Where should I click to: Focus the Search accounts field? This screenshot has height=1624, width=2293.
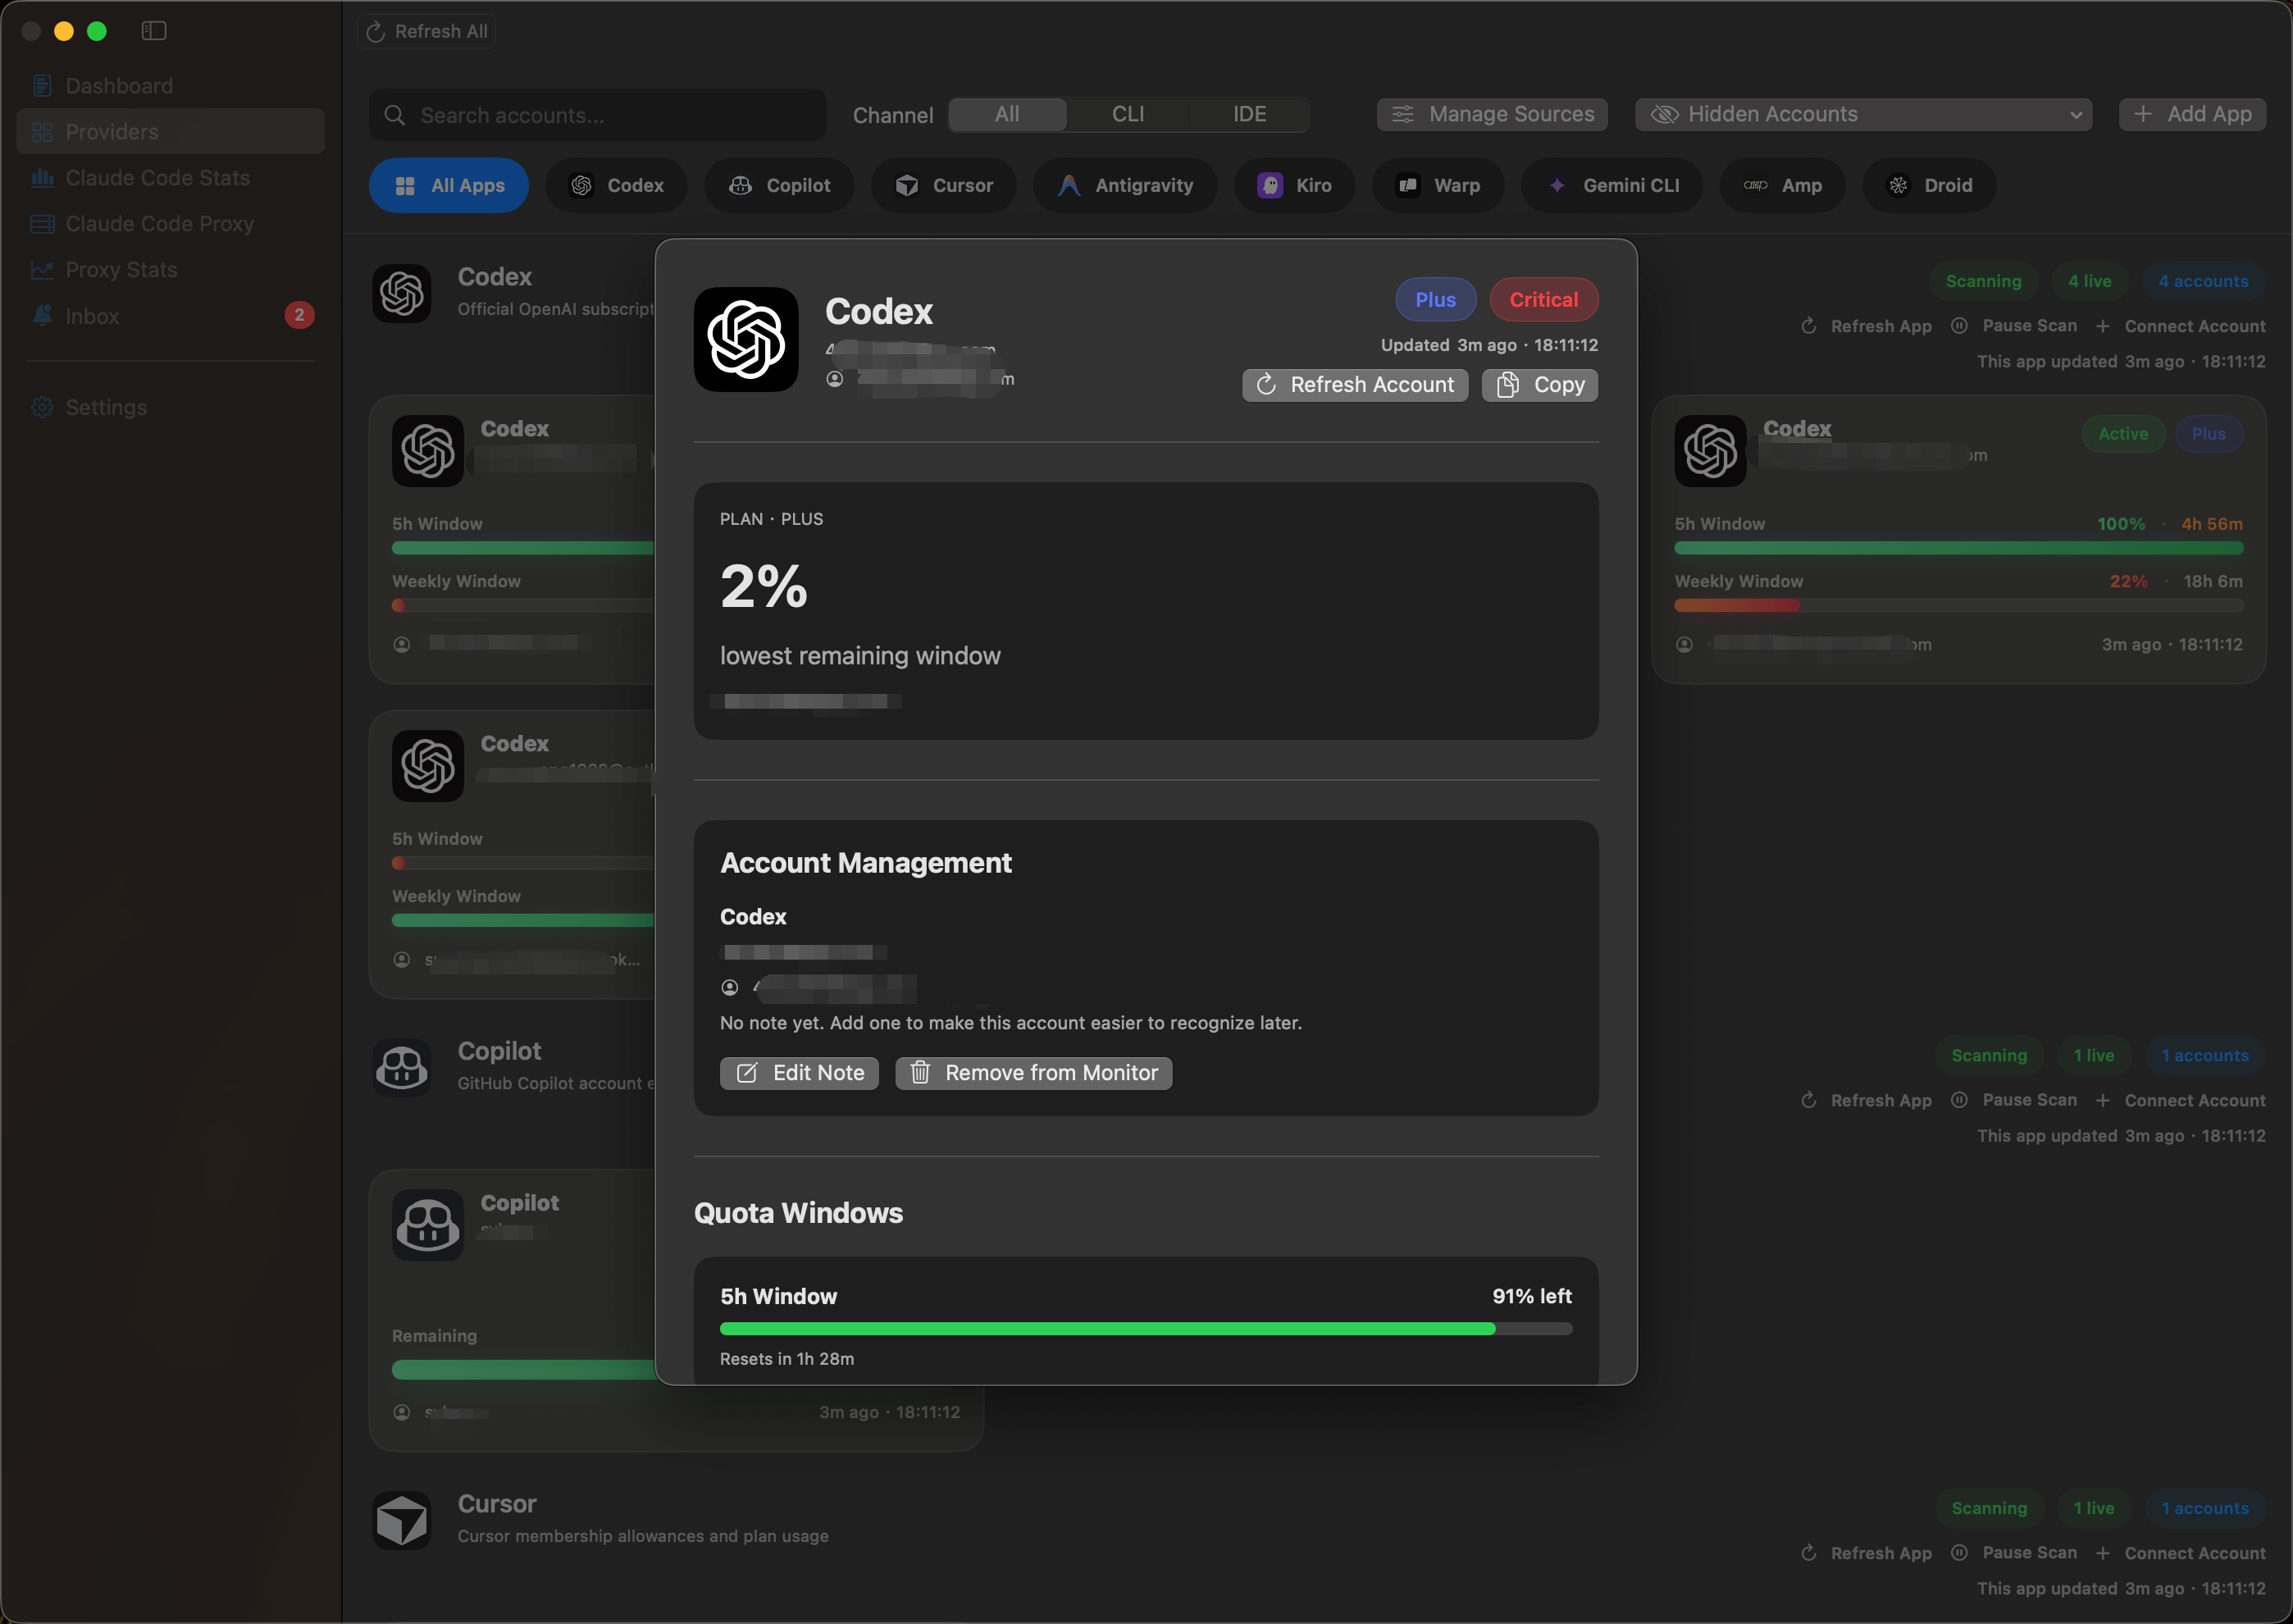tap(598, 115)
